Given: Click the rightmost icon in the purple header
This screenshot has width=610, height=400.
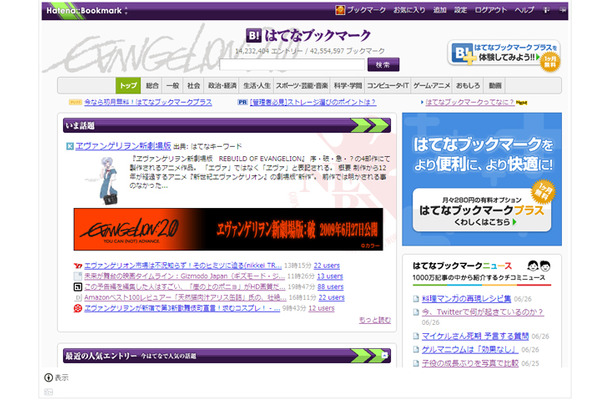Looking at the screenshot, I should [x=563, y=11].
